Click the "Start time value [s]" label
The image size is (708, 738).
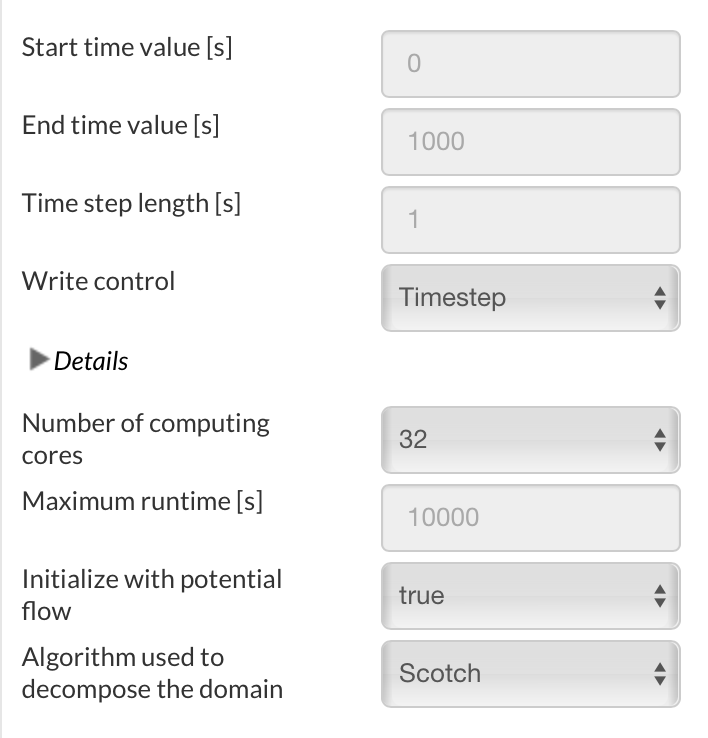[x=127, y=47]
